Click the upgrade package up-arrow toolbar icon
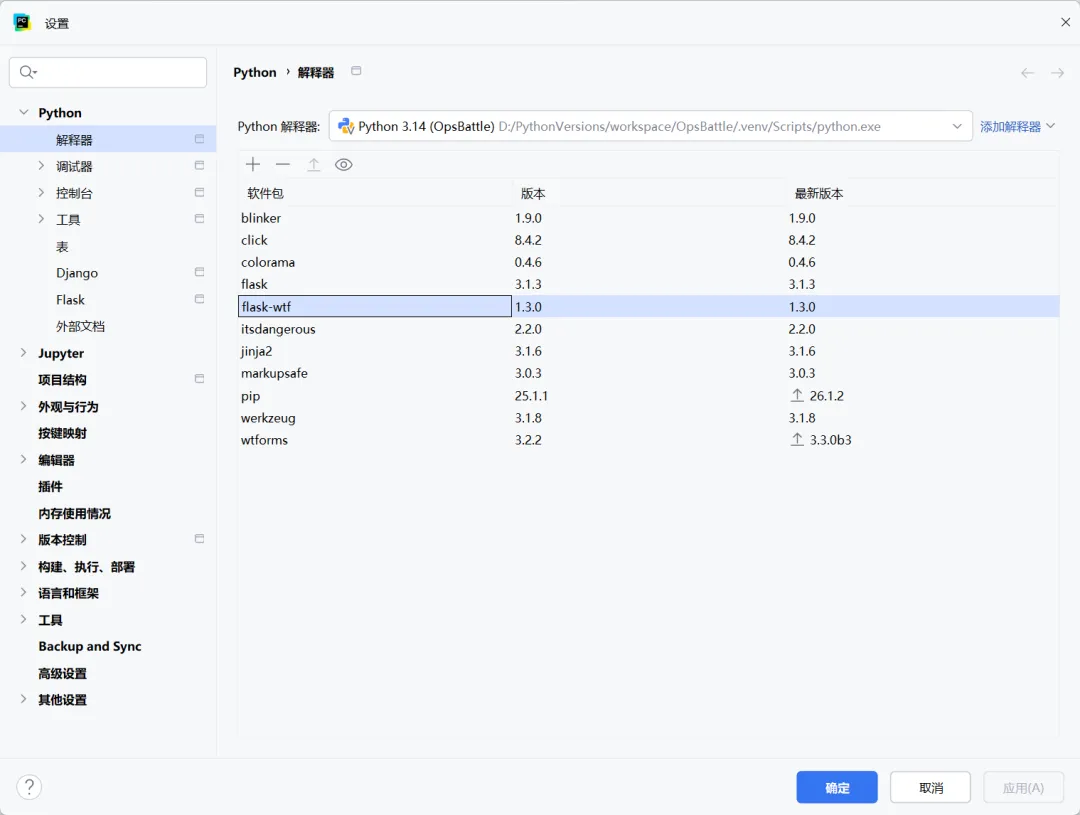Image resolution: width=1080 pixels, height=815 pixels. coord(313,165)
